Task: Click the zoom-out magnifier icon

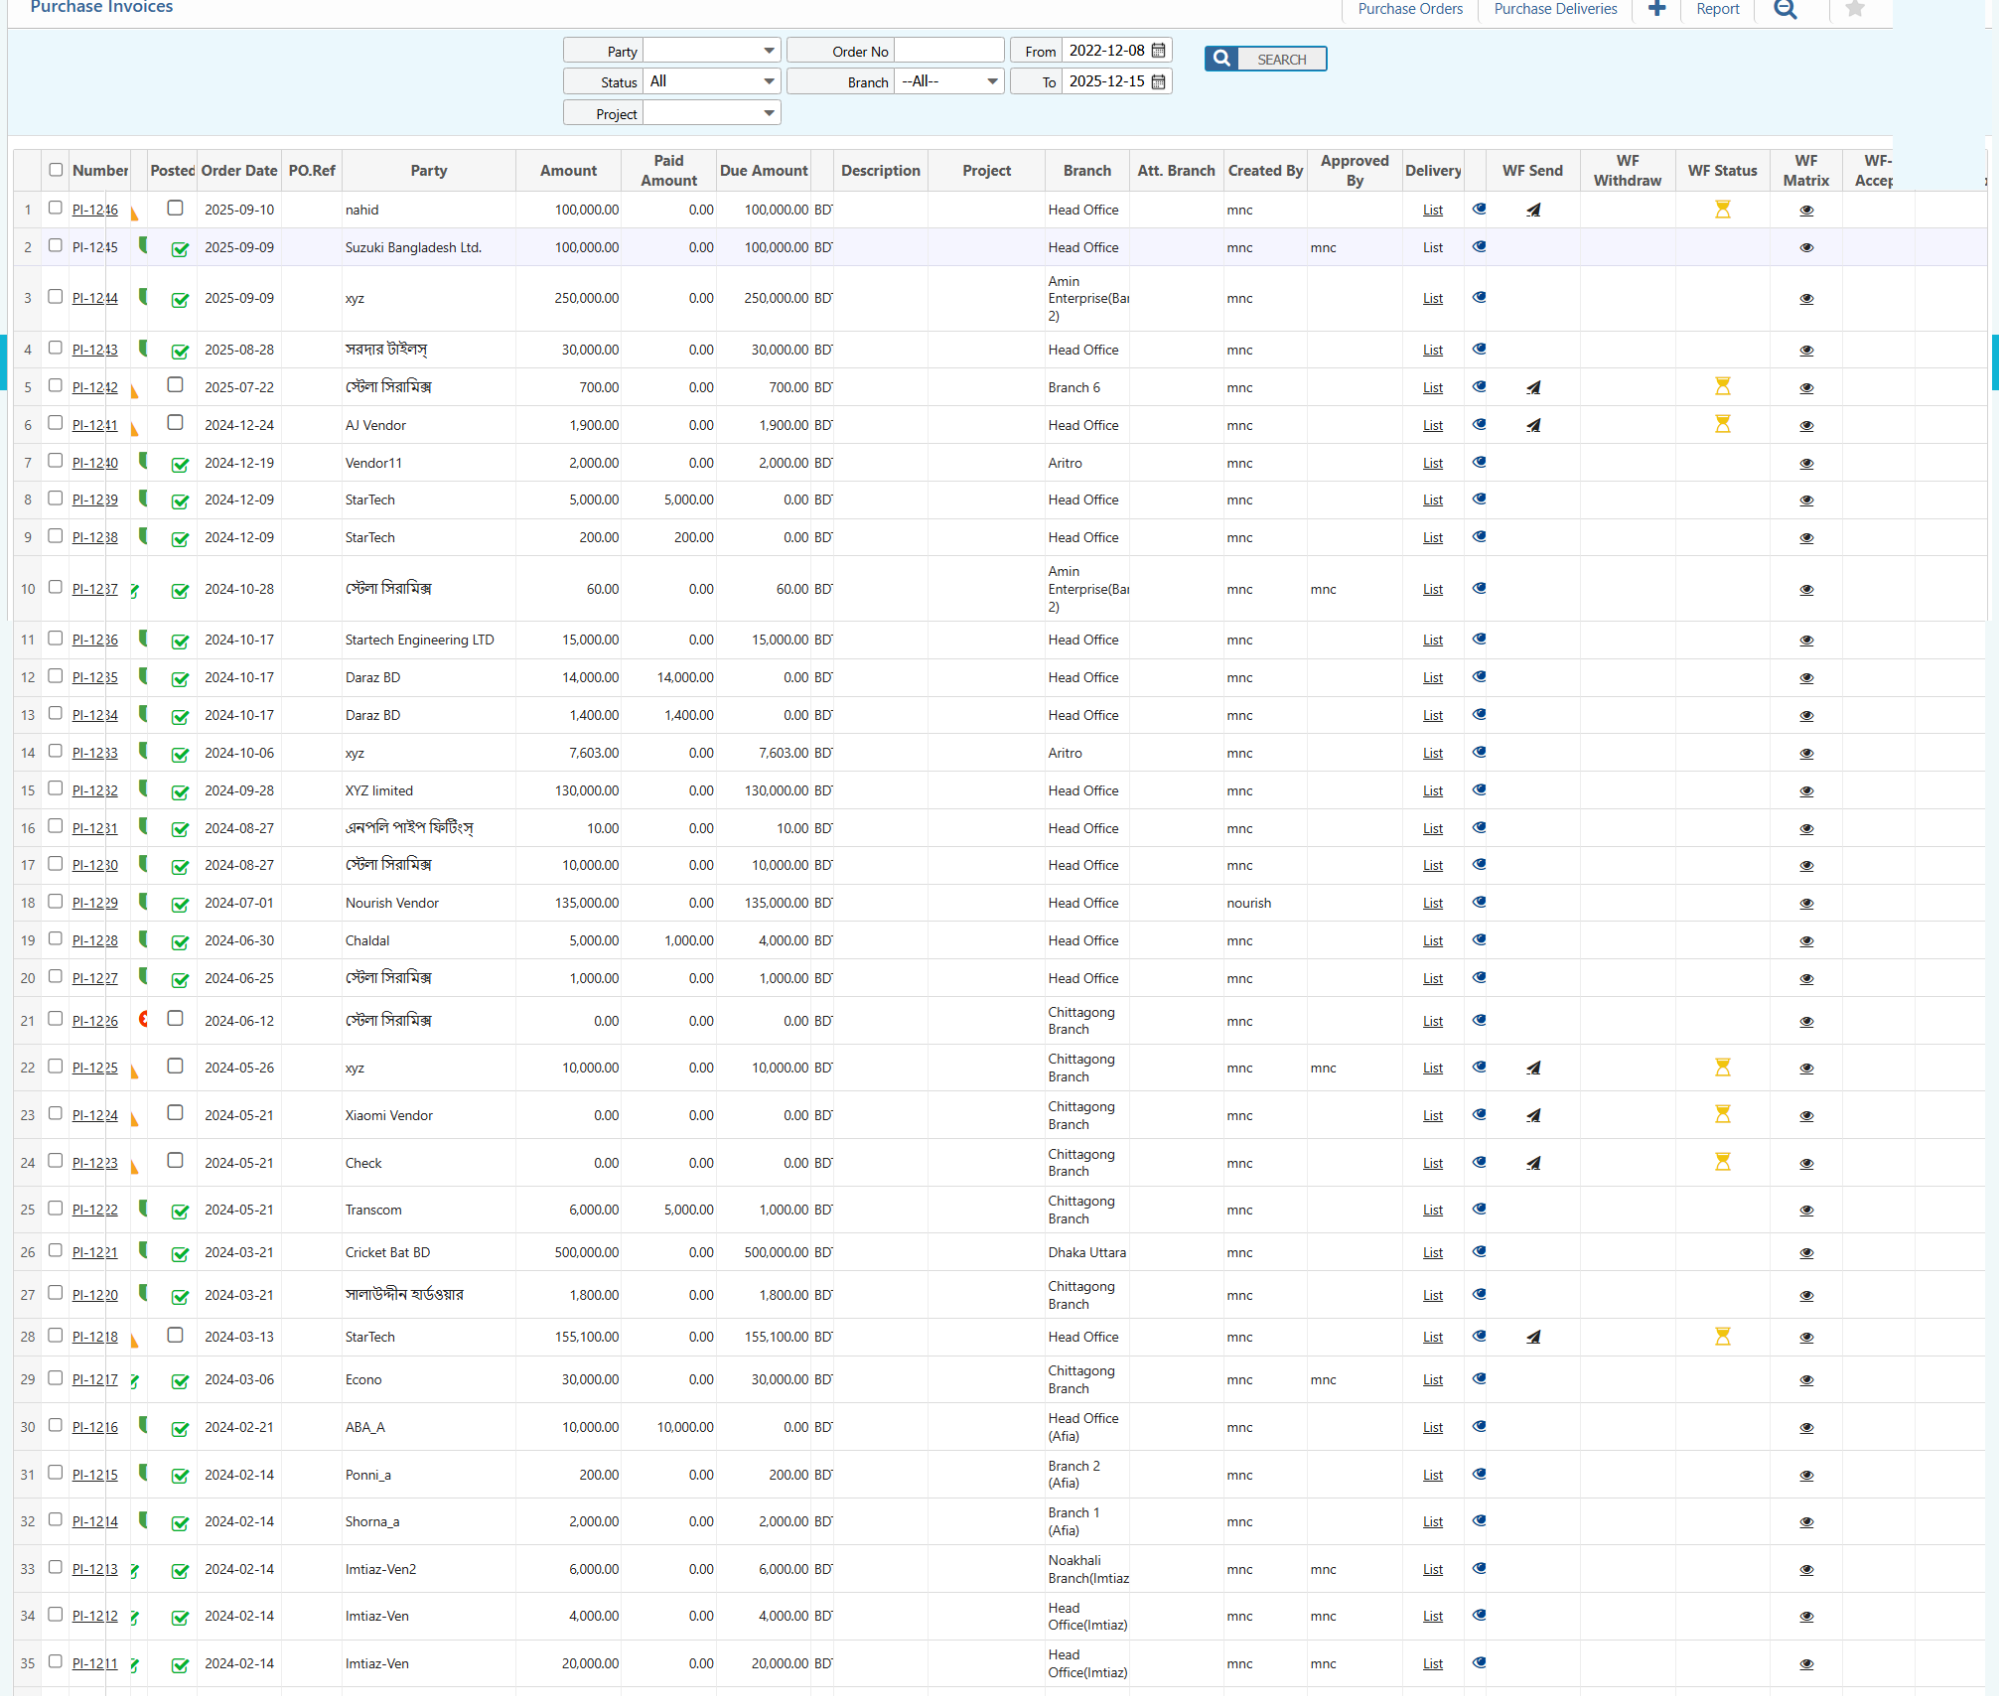Action: pos(1785,8)
